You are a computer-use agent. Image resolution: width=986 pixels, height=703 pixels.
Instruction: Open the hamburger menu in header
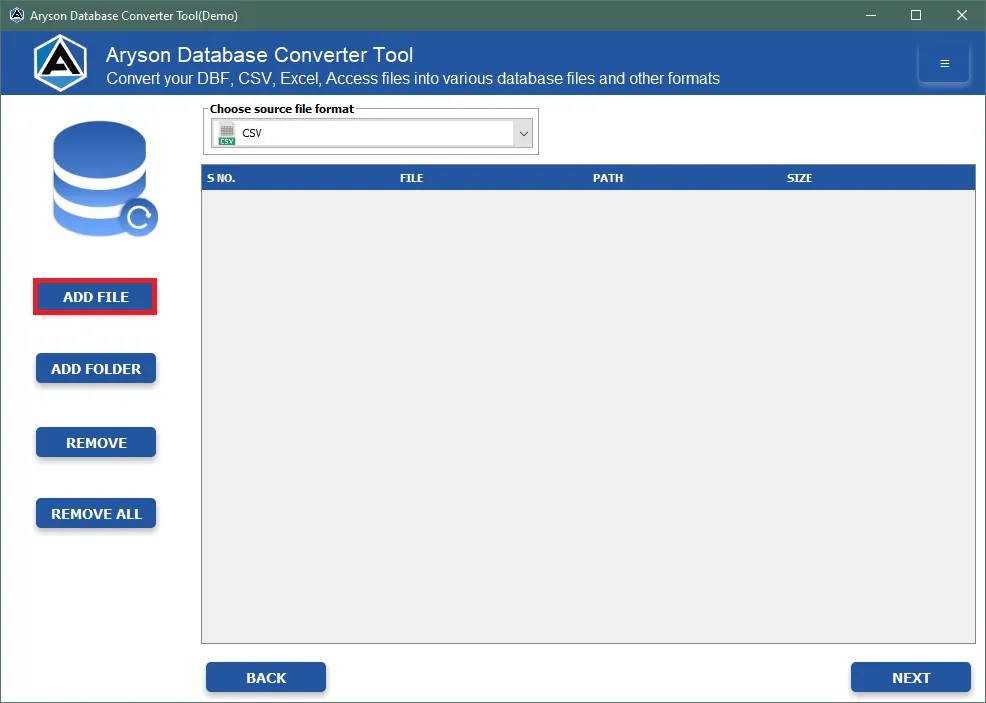tap(943, 63)
